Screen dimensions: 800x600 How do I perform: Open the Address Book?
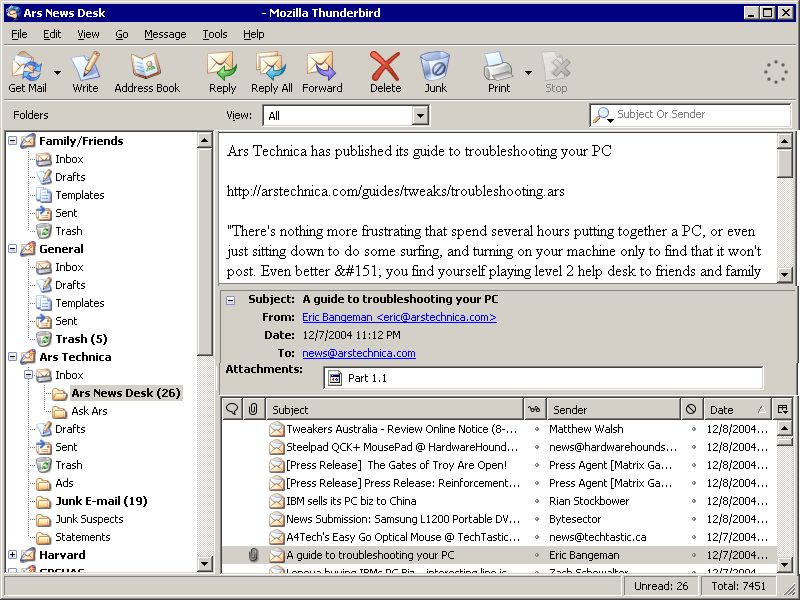pos(147,72)
